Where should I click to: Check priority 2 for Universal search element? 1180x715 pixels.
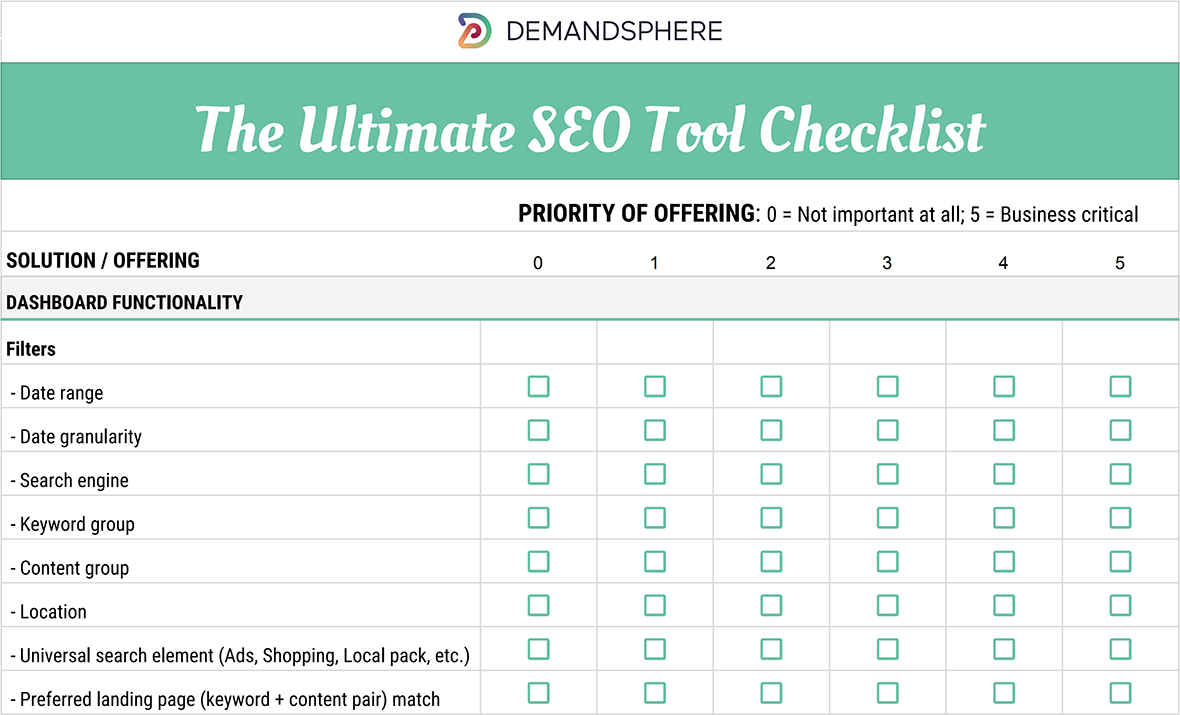[771, 649]
